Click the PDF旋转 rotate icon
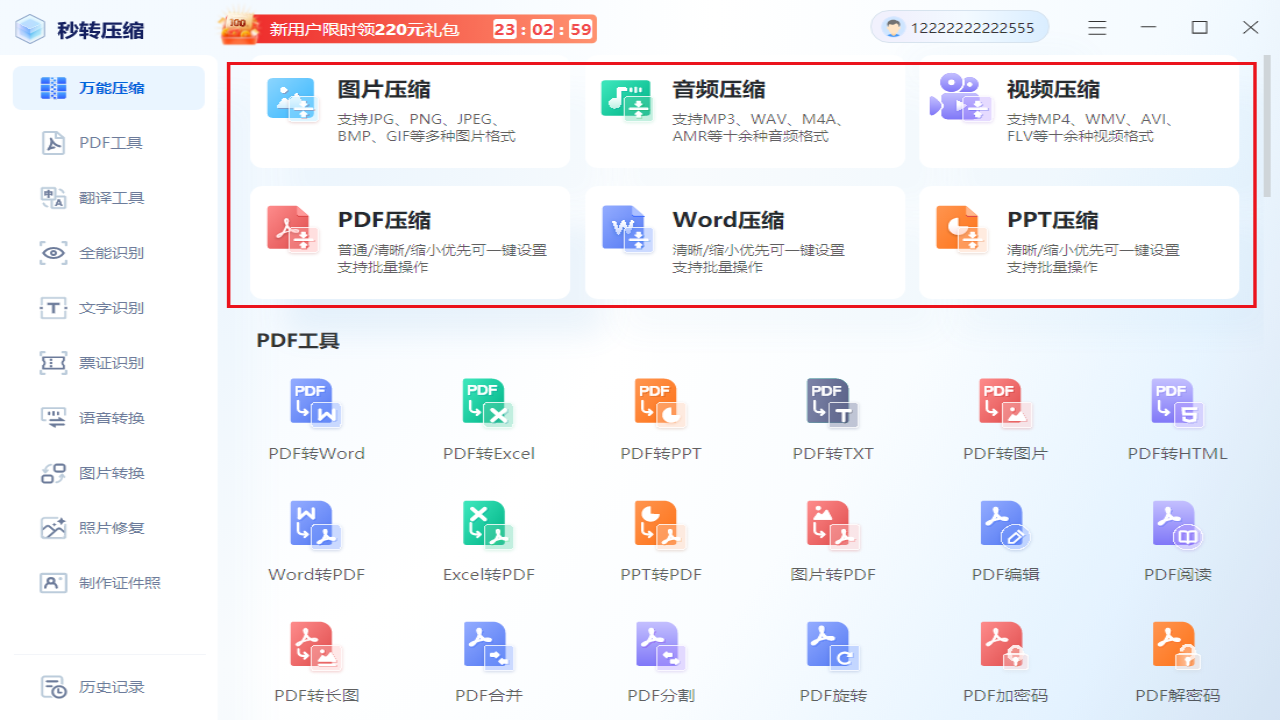The image size is (1280, 720). click(x=831, y=650)
